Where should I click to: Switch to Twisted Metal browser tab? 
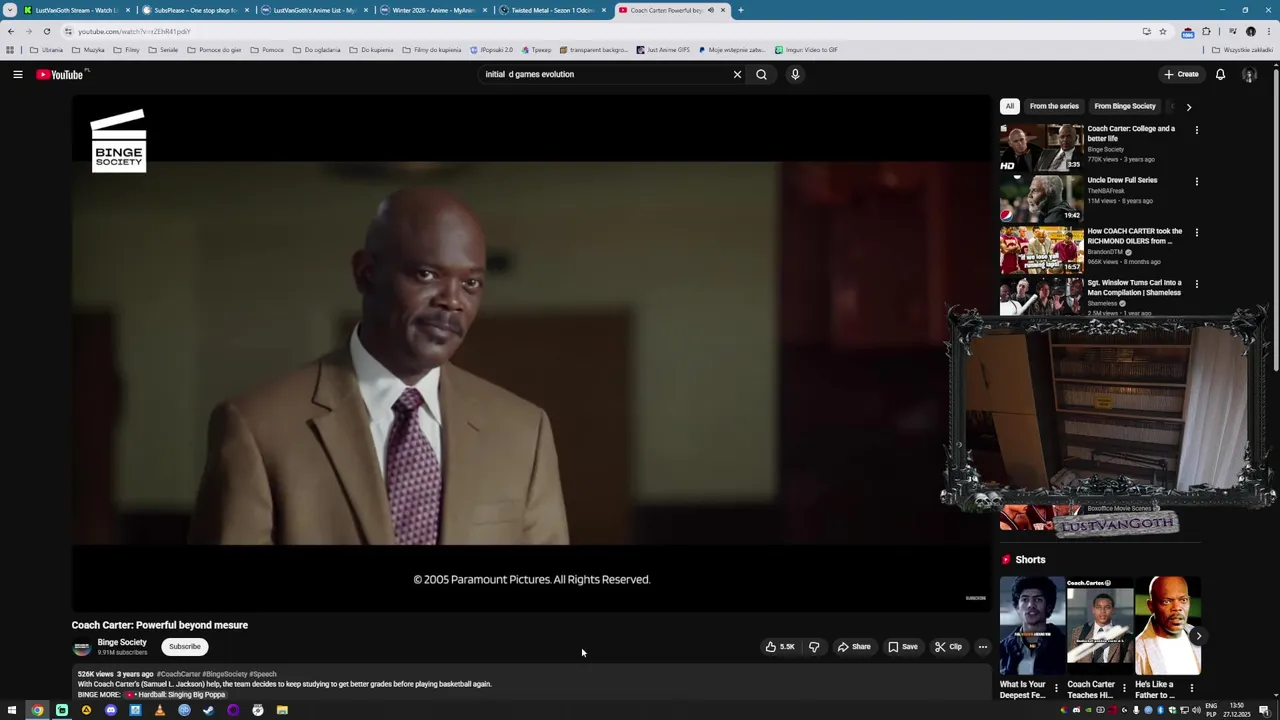click(551, 10)
